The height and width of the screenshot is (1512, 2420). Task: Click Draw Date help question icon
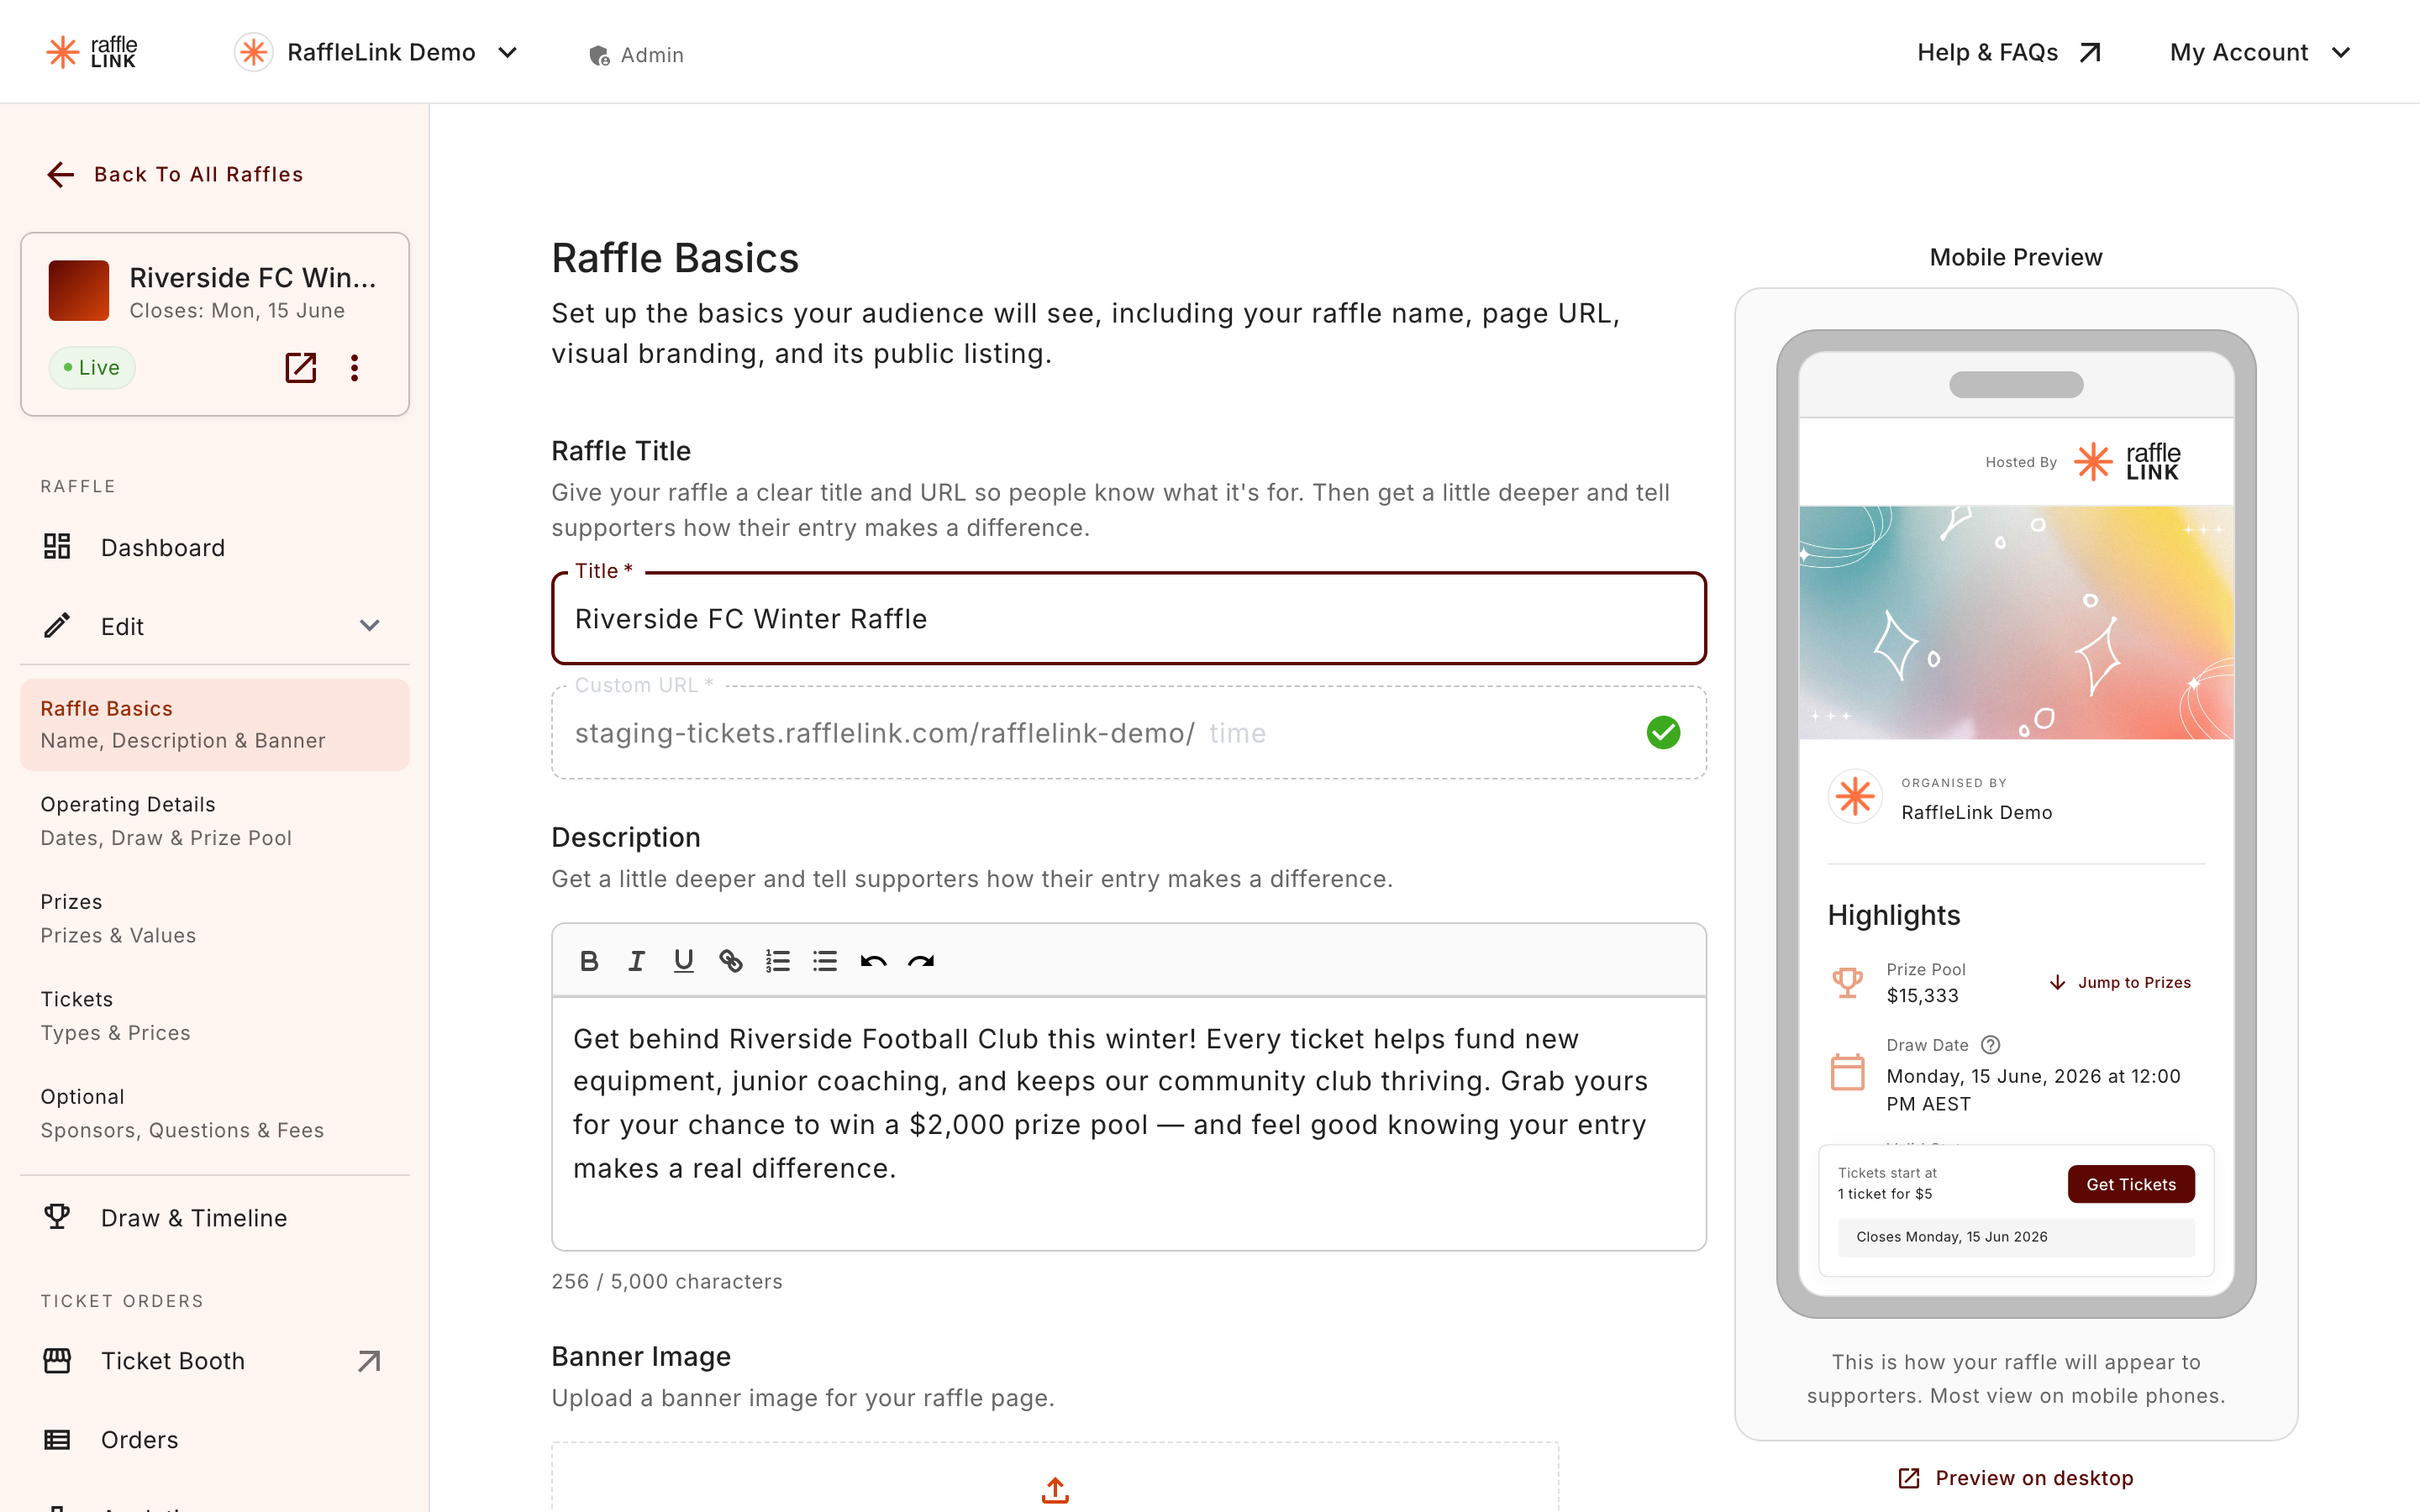(1990, 1045)
